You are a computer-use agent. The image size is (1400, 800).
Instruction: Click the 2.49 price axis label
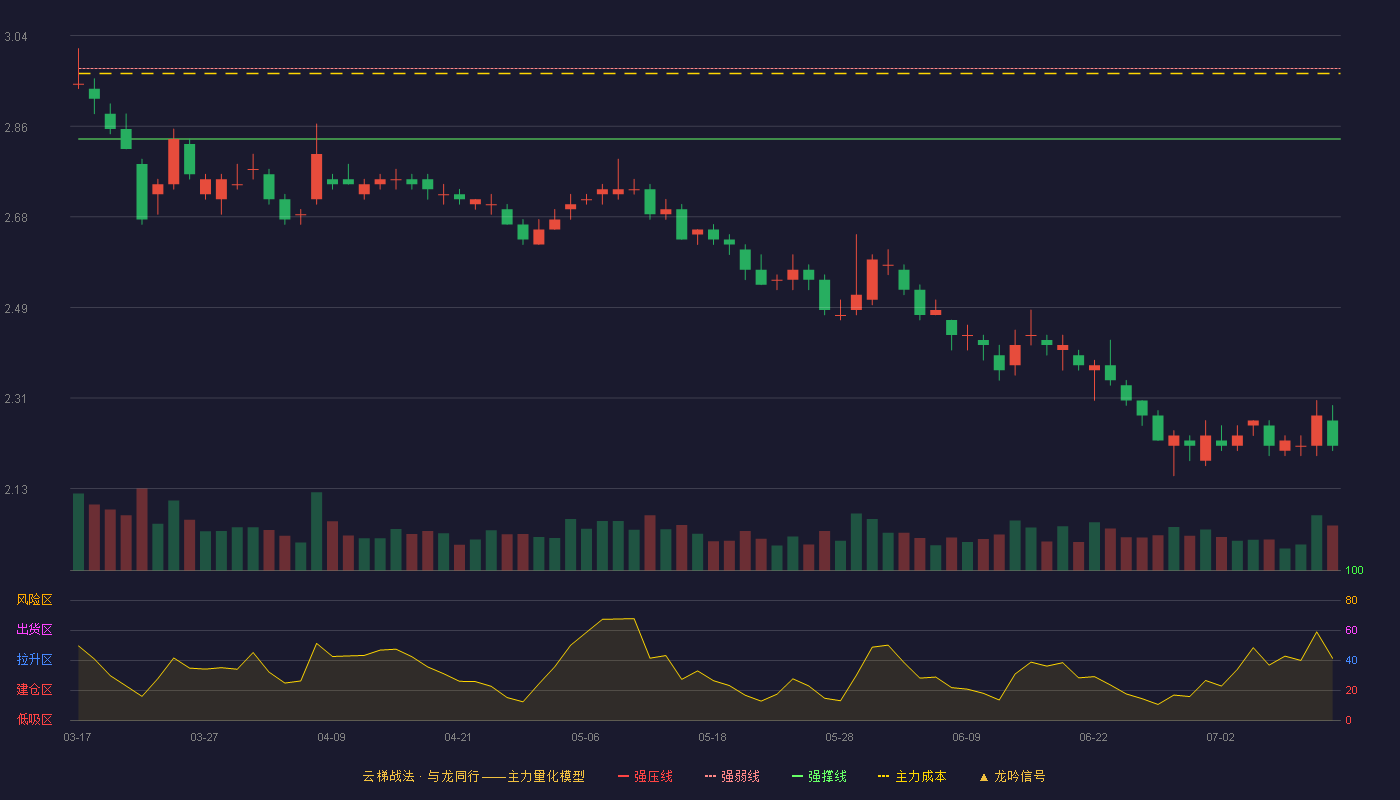tap(16, 309)
